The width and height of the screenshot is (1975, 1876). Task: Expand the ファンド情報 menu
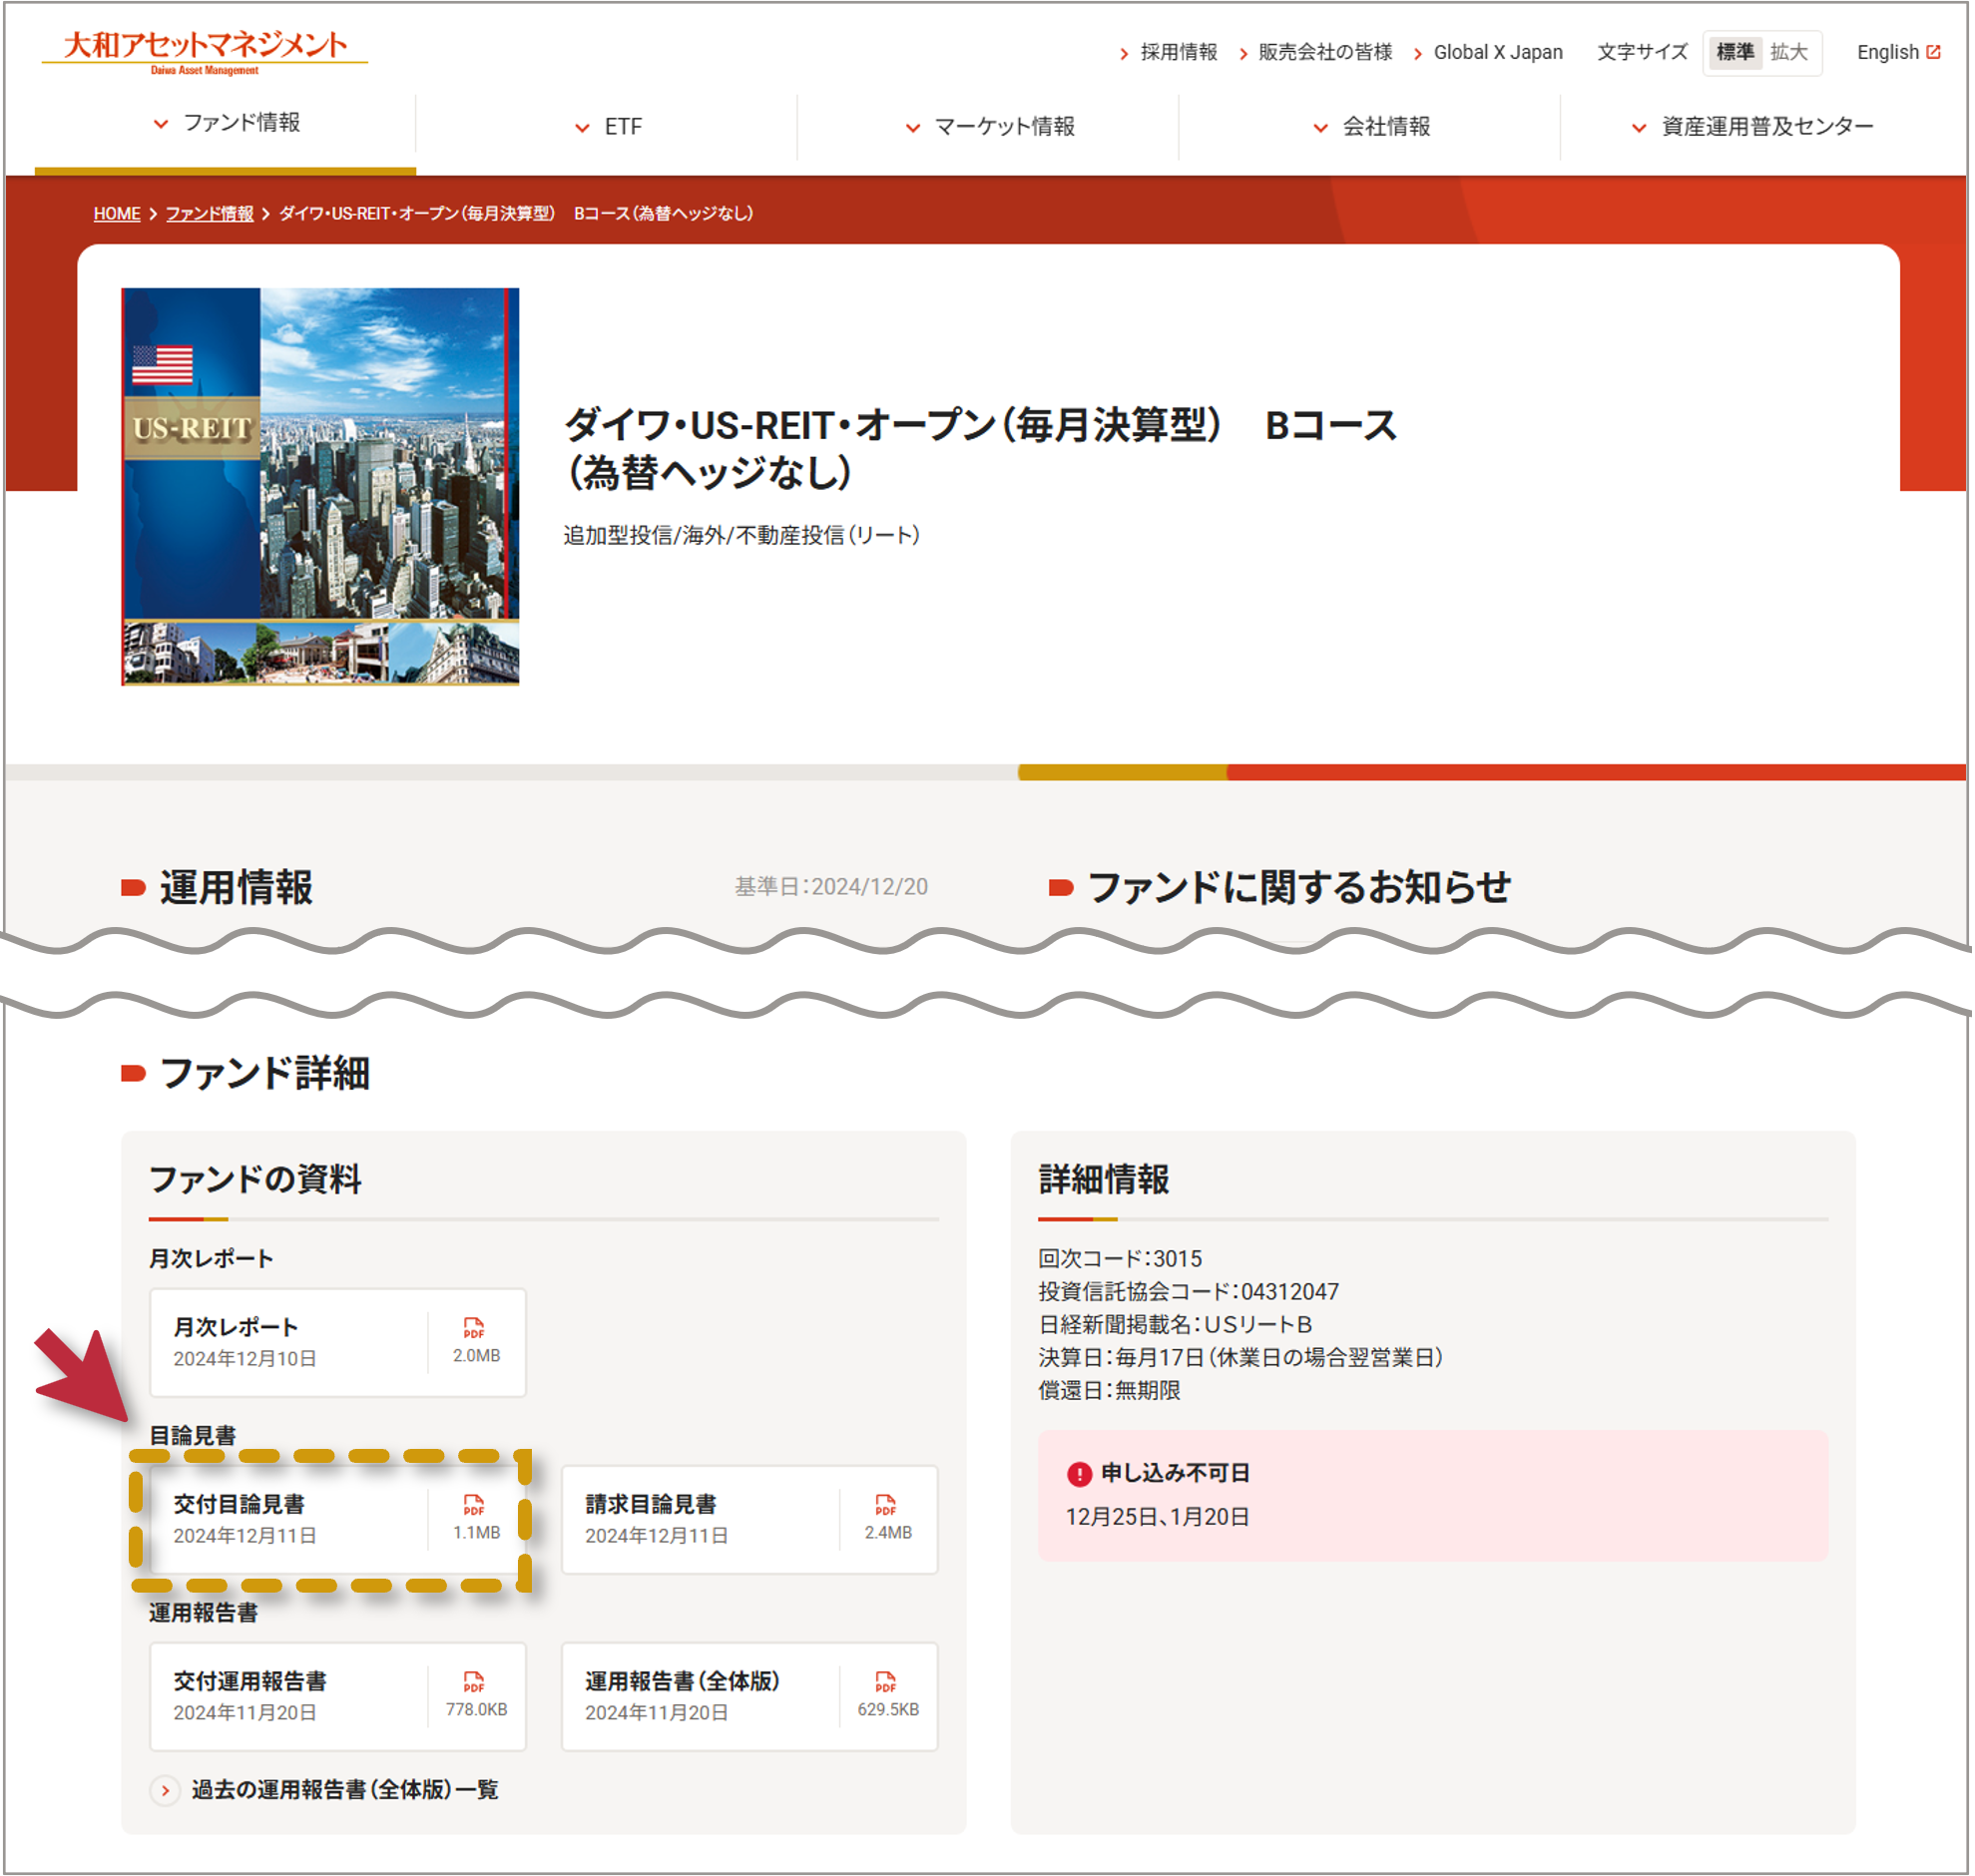[x=226, y=123]
